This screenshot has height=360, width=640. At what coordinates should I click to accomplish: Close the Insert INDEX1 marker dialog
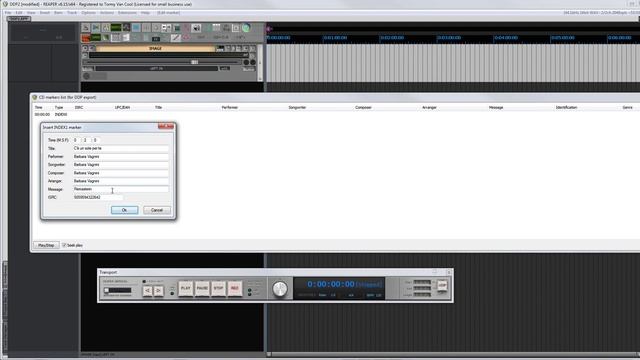point(166,127)
